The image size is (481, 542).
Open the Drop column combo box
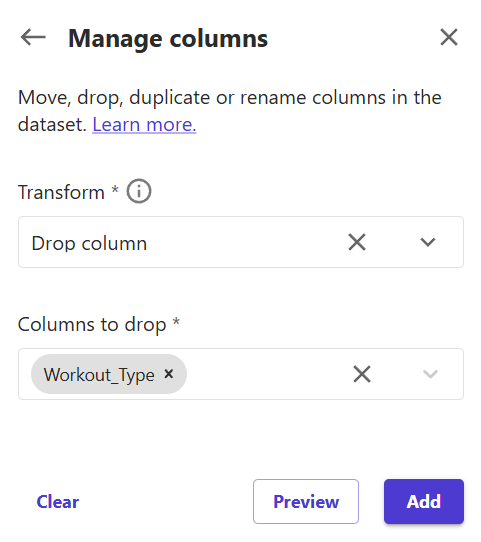240,242
